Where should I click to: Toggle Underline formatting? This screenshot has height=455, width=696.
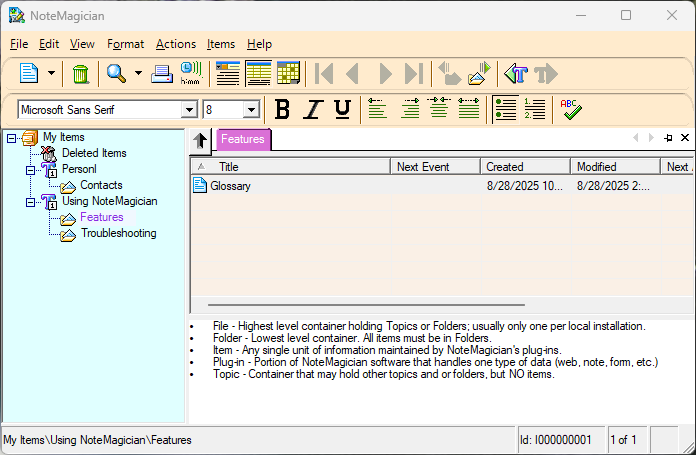point(342,109)
